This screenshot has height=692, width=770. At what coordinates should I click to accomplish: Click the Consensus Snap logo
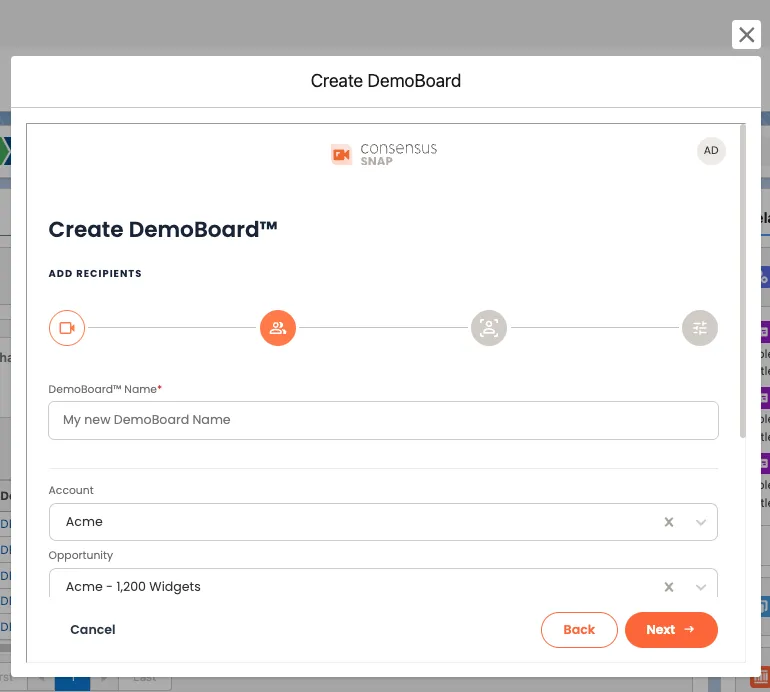point(384,154)
